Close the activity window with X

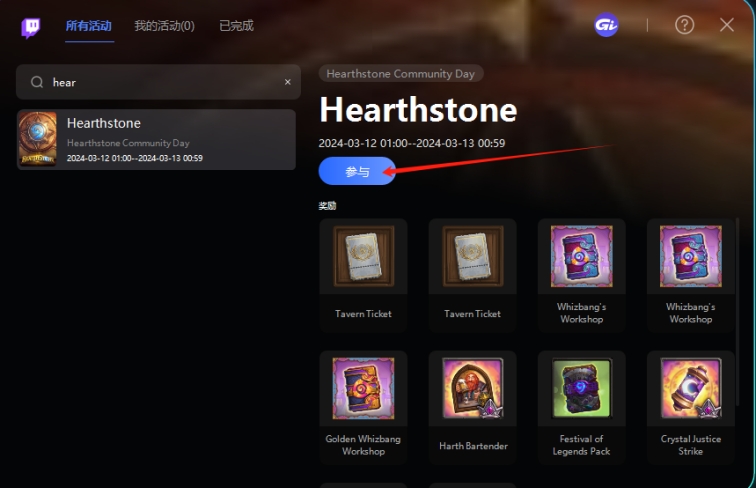click(x=727, y=25)
